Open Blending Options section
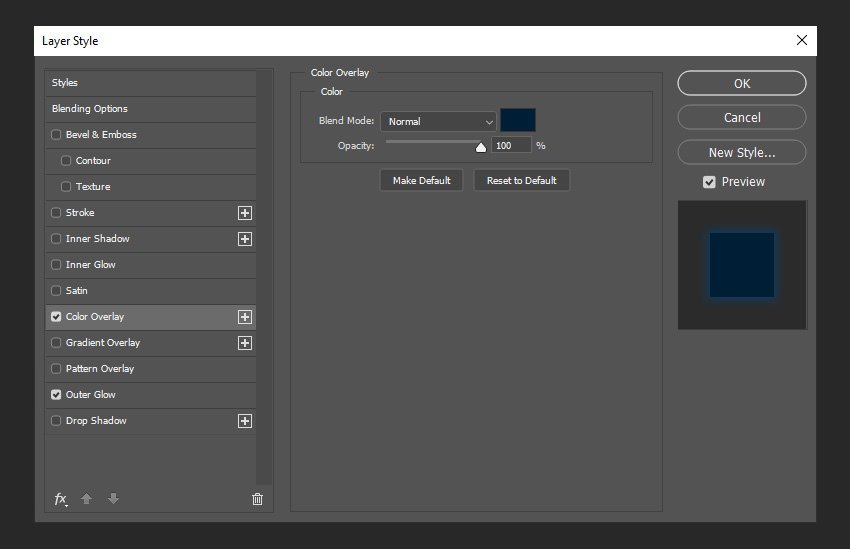Viewport: 850px width, 549px height. tap(151, 109)
